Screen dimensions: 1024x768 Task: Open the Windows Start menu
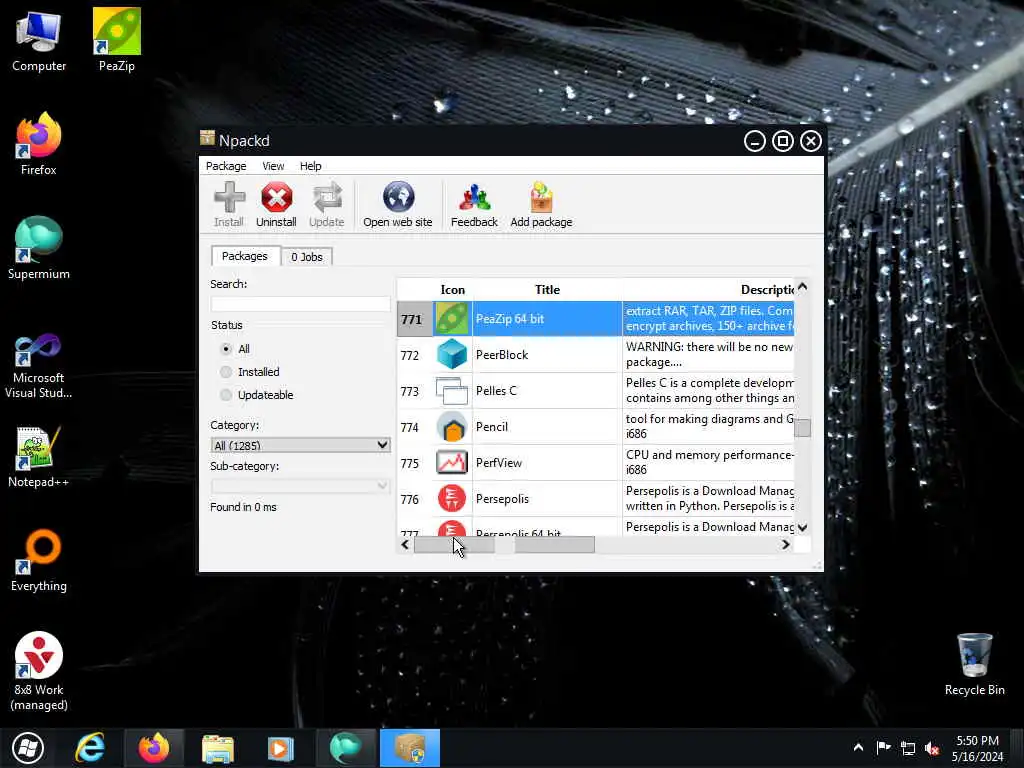(x=28, y=748)
